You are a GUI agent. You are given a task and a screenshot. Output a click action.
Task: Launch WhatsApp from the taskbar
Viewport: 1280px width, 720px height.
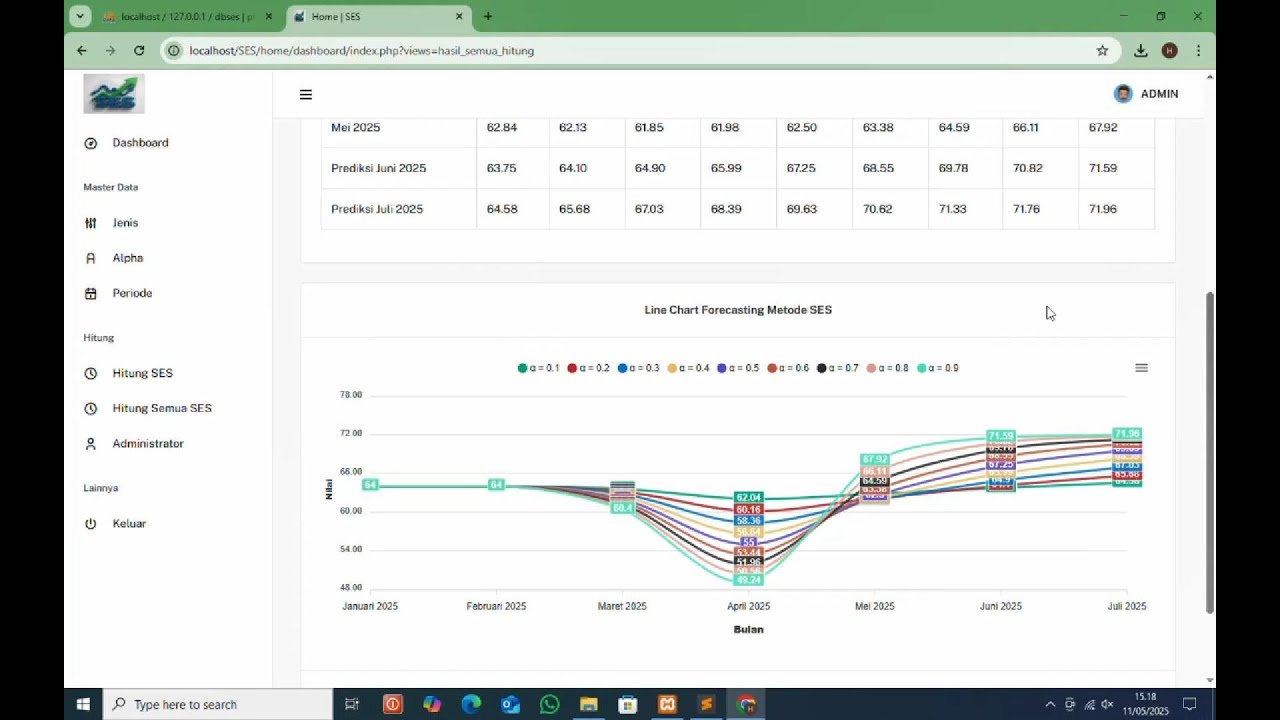[x=549, y=704]
